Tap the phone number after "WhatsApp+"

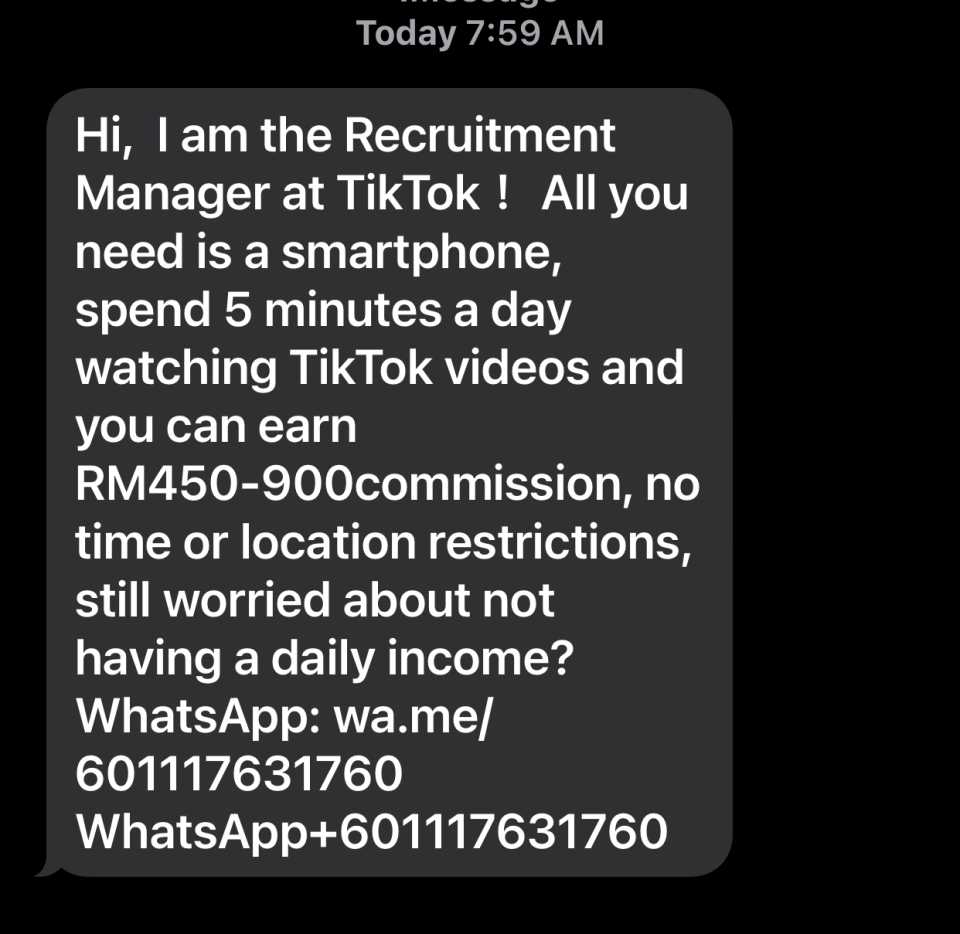503,832
